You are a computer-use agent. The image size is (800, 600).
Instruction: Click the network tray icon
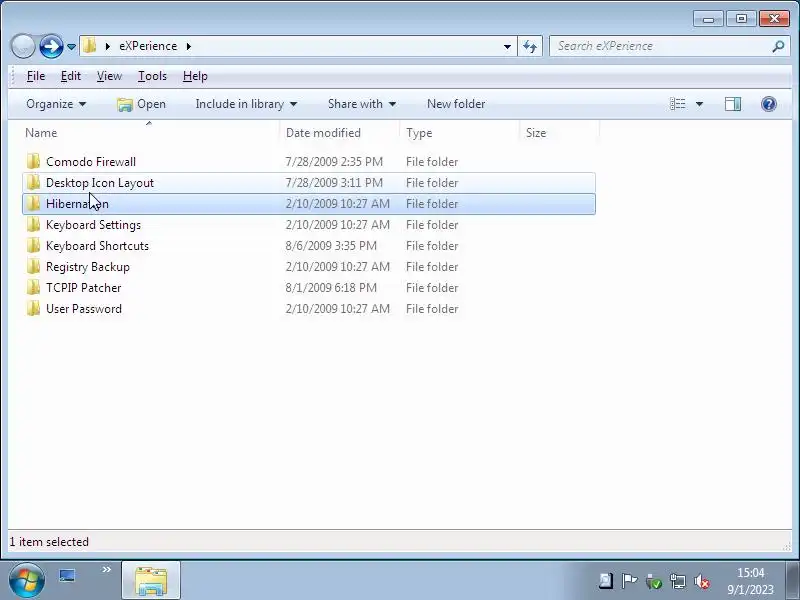coord(678,581)
